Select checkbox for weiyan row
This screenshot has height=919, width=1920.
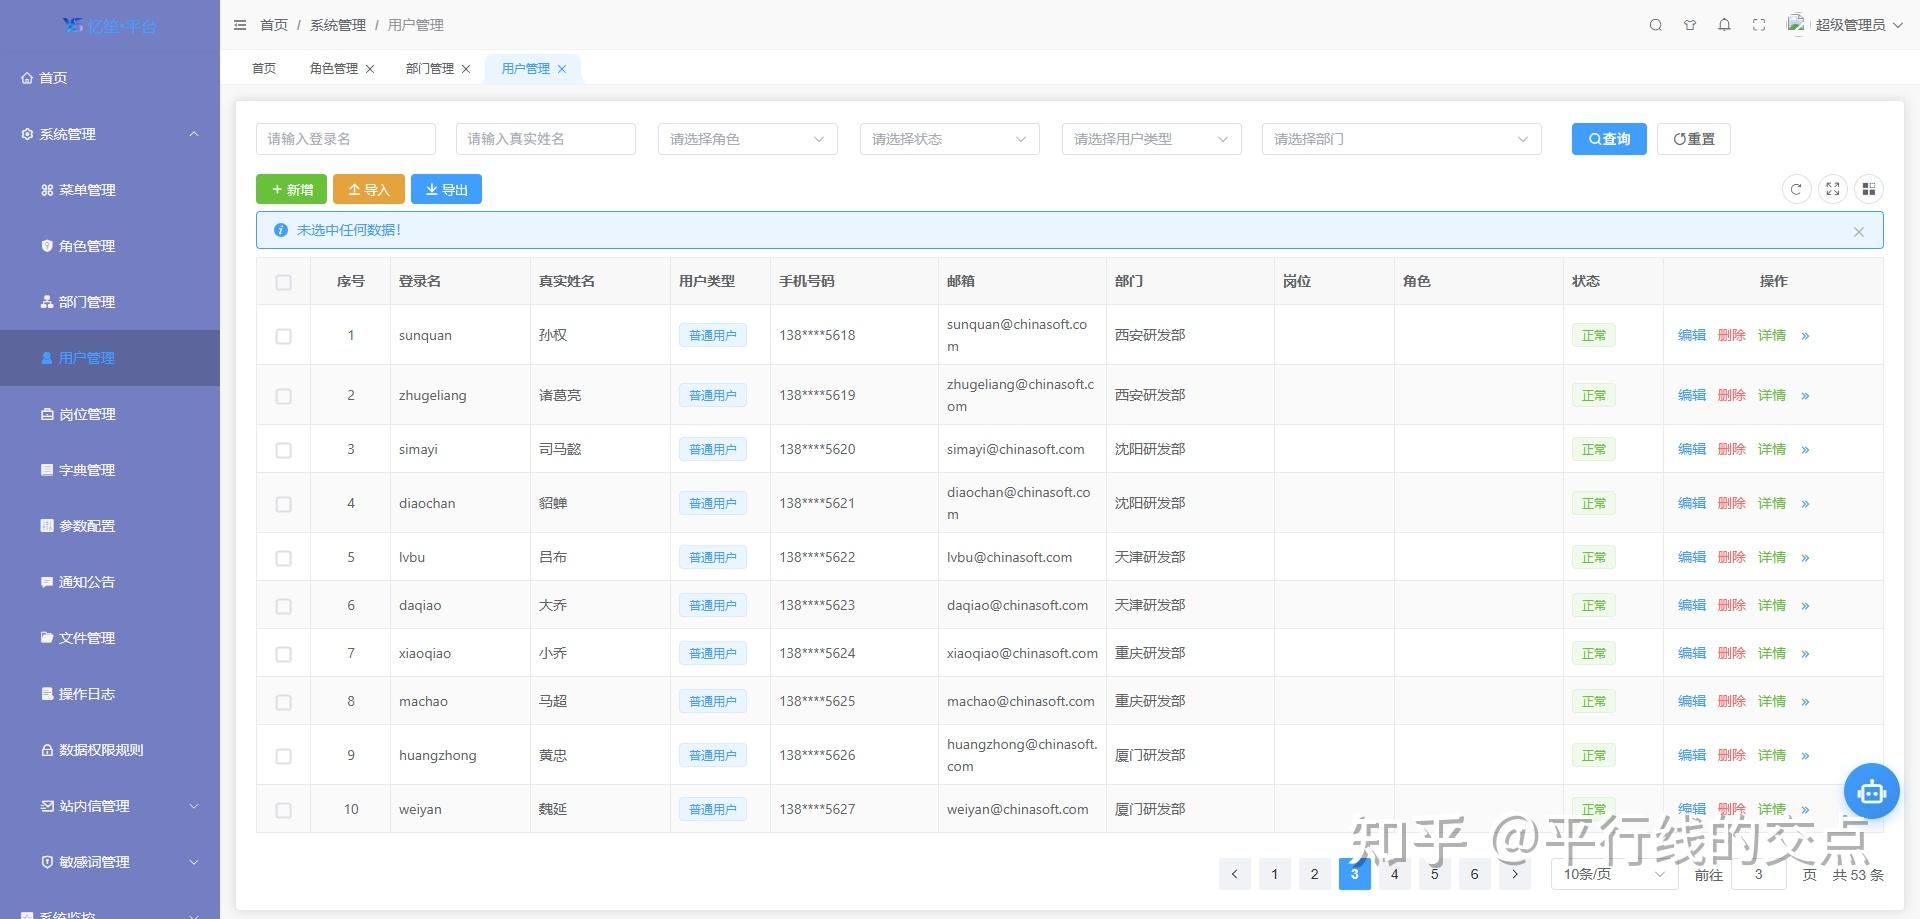283,810
